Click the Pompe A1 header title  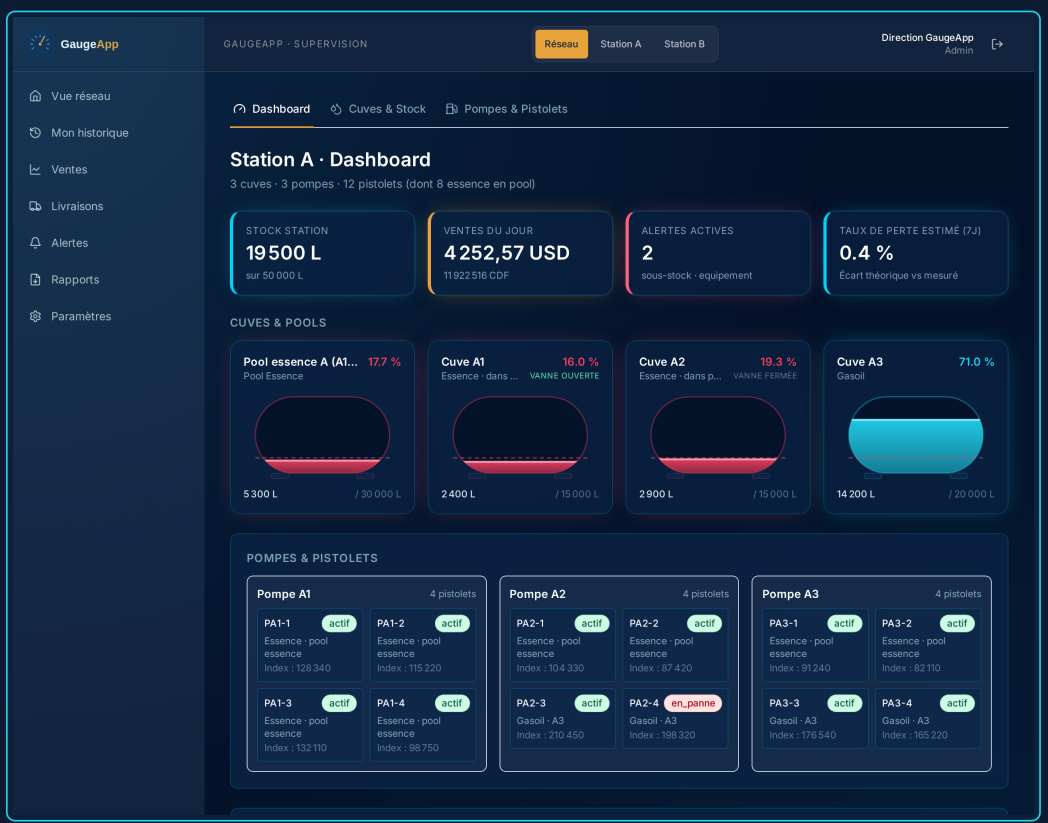[283, 594]
